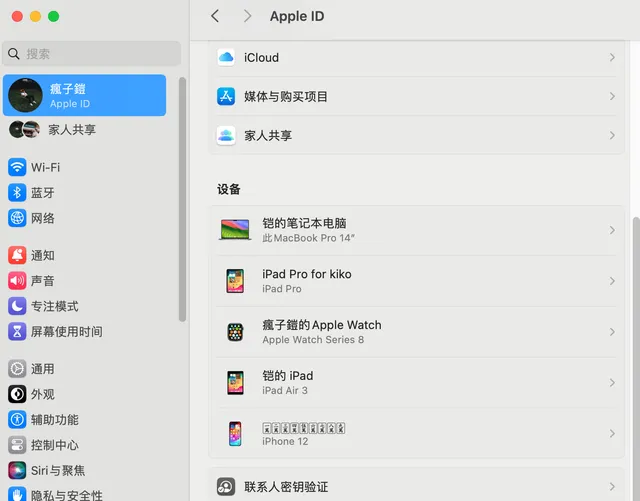Select 外观 label in sidebar
Viewport: 640px width, 501px height.
tap(42, 394)
